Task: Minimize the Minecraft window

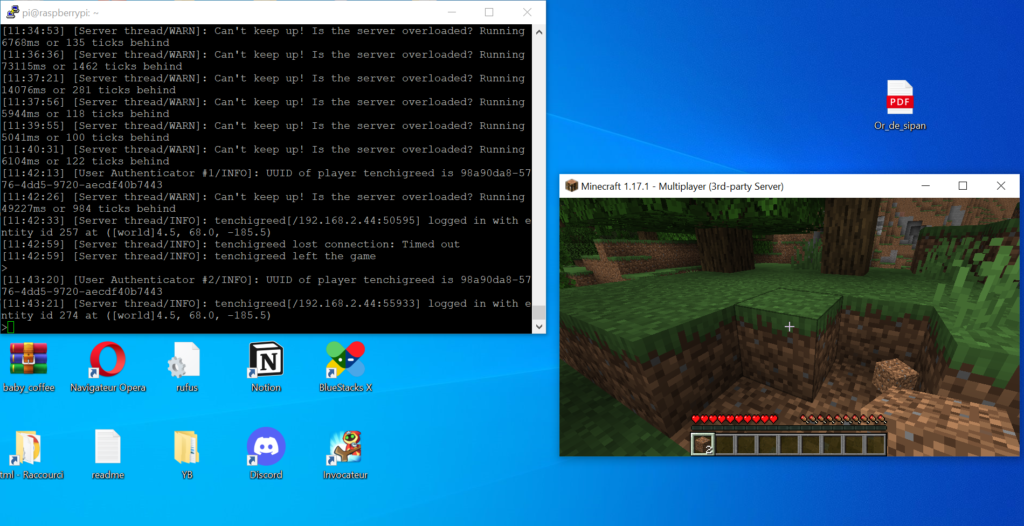Action: click(x=925, y=186)
